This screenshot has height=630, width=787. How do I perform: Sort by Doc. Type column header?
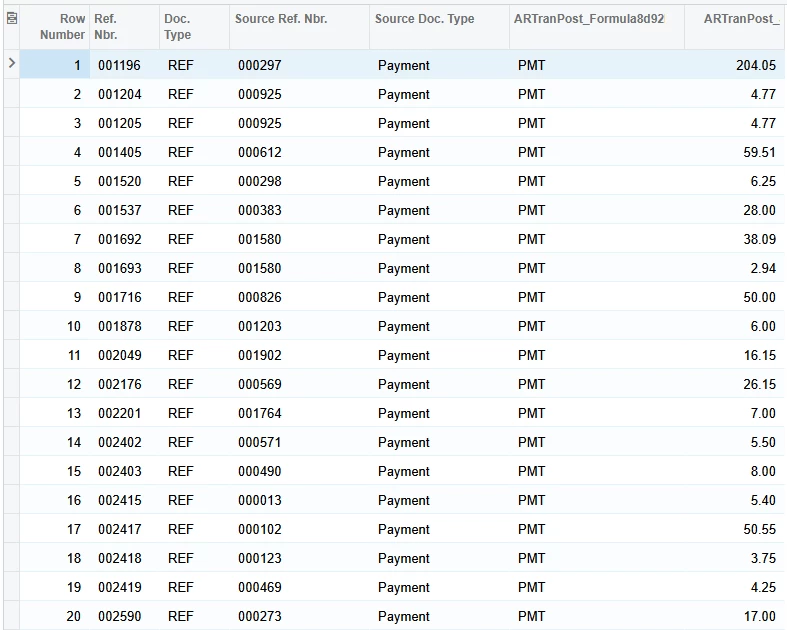point(195,27)
